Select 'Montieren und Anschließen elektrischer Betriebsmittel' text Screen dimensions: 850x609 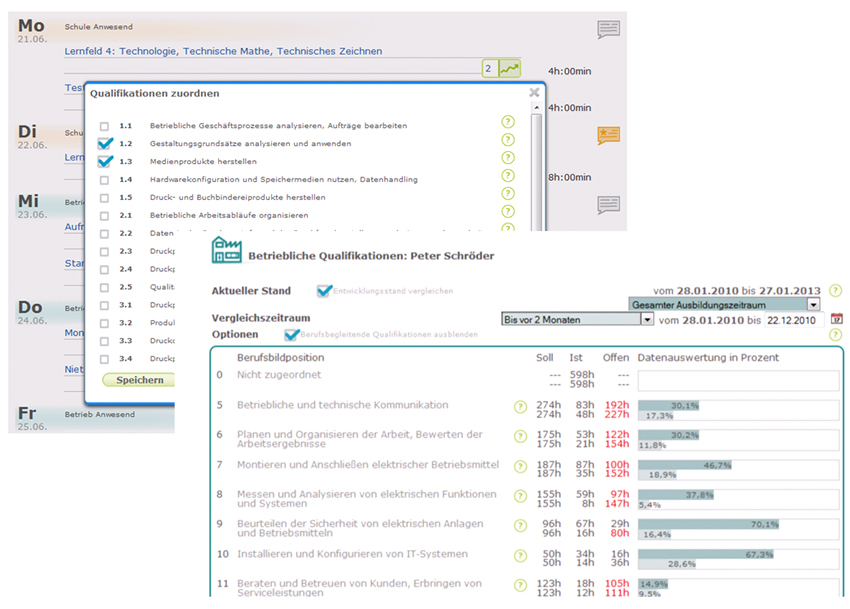point(368,465)
